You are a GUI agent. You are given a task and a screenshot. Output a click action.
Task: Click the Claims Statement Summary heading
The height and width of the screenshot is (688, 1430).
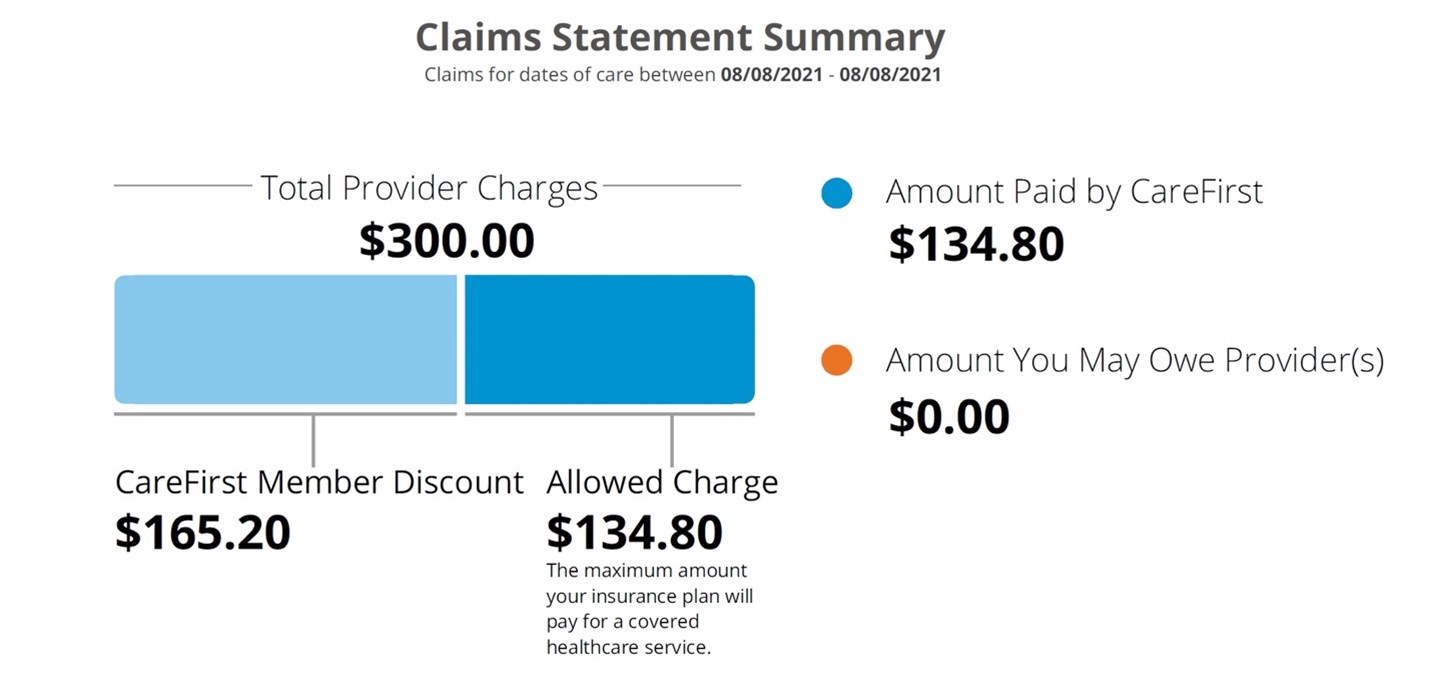point(680,37)
